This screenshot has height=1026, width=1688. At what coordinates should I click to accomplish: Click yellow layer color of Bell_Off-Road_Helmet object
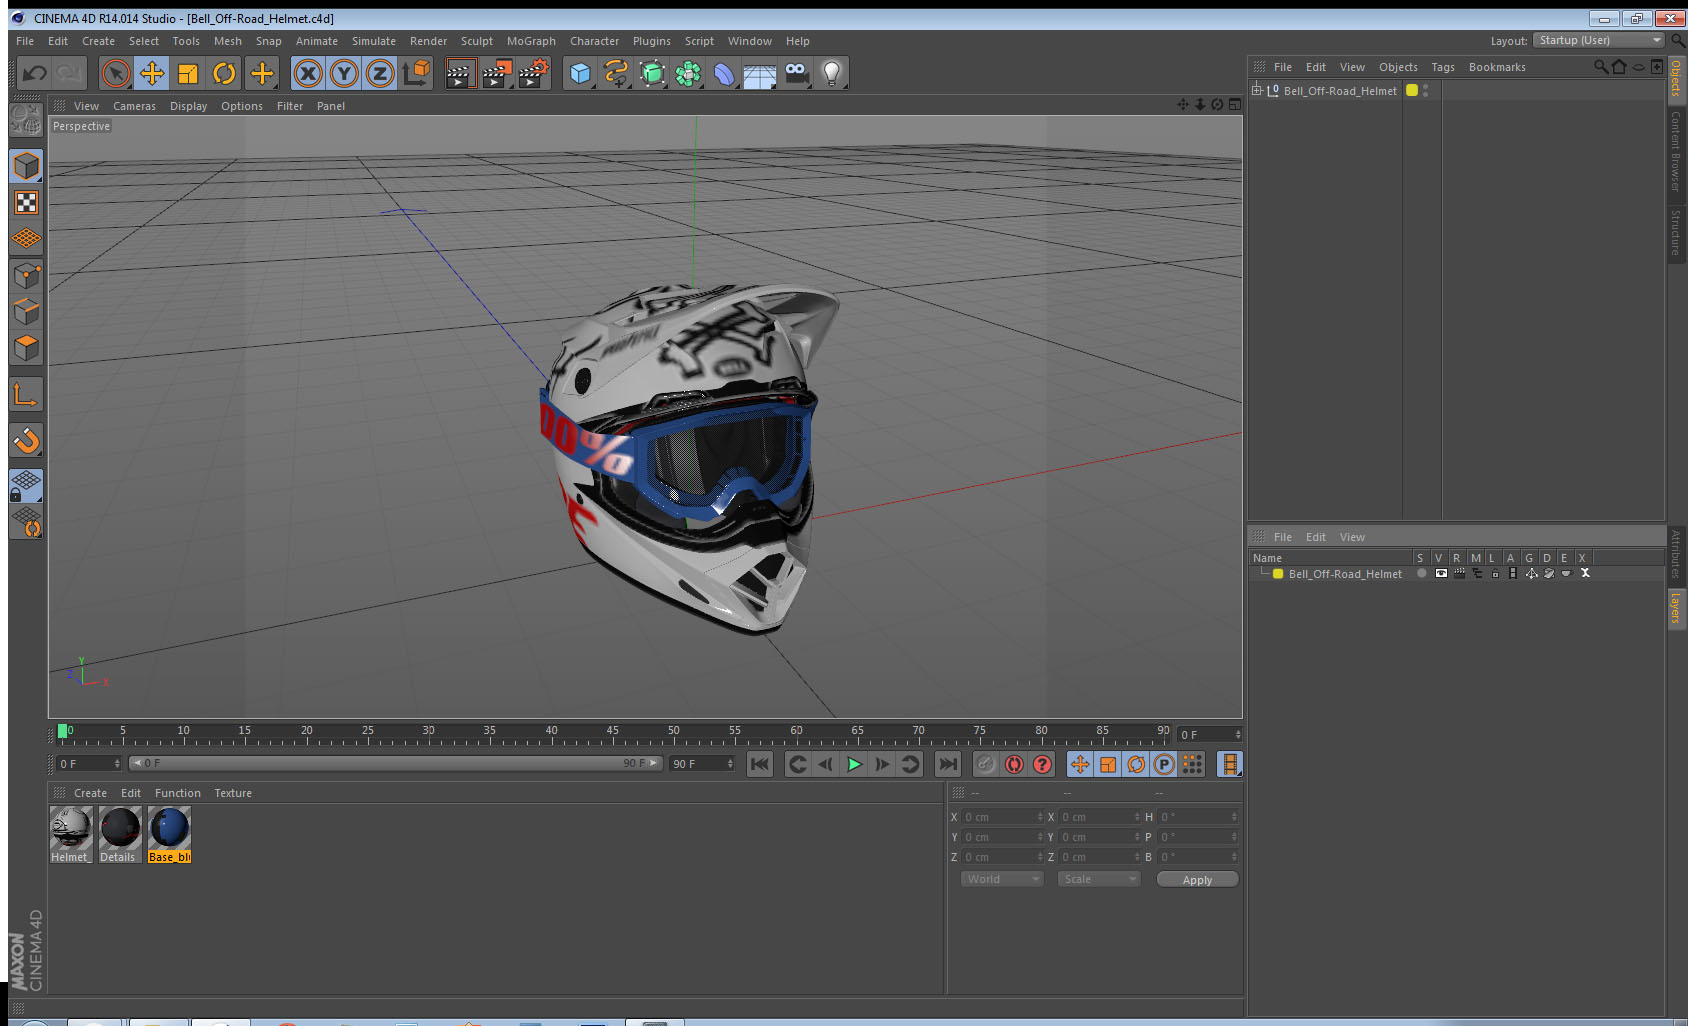1412,90
